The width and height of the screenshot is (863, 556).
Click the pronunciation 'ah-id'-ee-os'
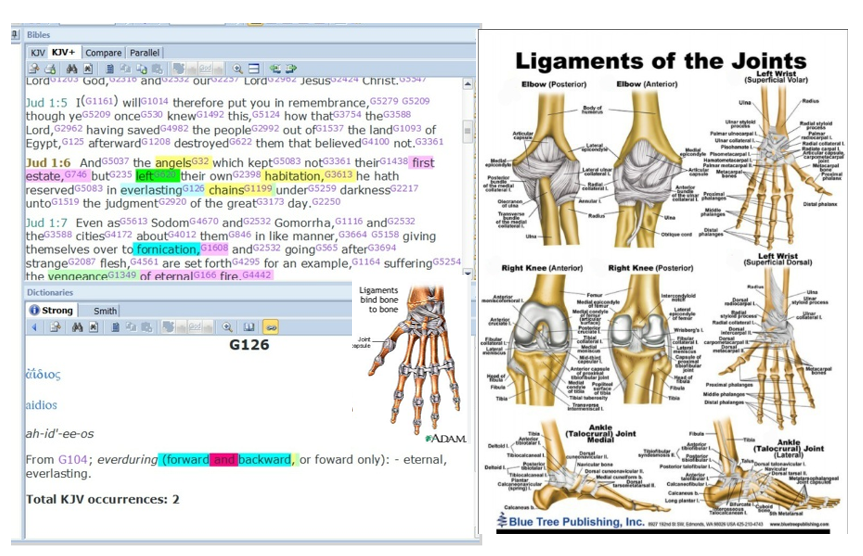59,433
